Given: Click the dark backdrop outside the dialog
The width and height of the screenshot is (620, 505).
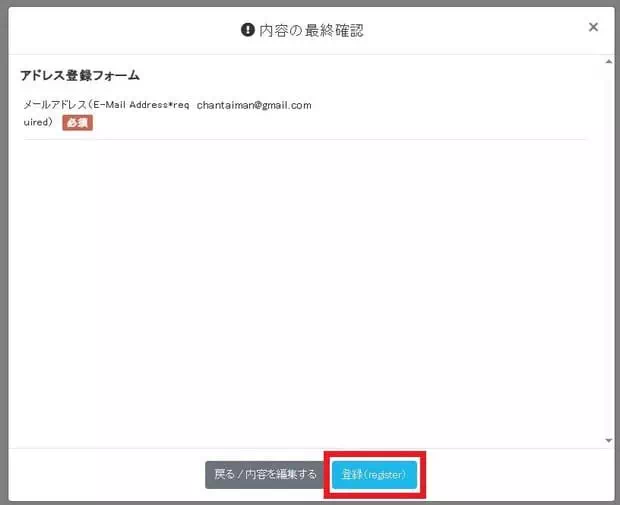Looking at the screenshot, I should point(3,250).
